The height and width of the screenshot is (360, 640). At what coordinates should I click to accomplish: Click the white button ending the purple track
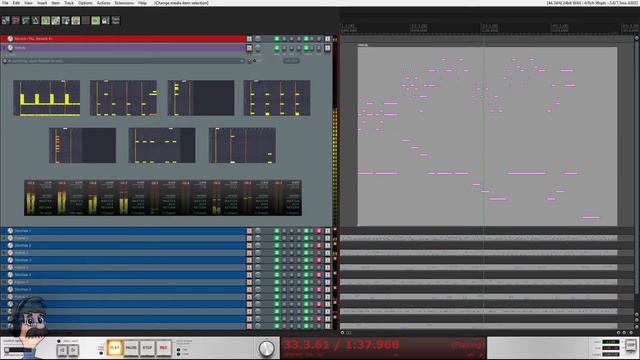(327, 48)
